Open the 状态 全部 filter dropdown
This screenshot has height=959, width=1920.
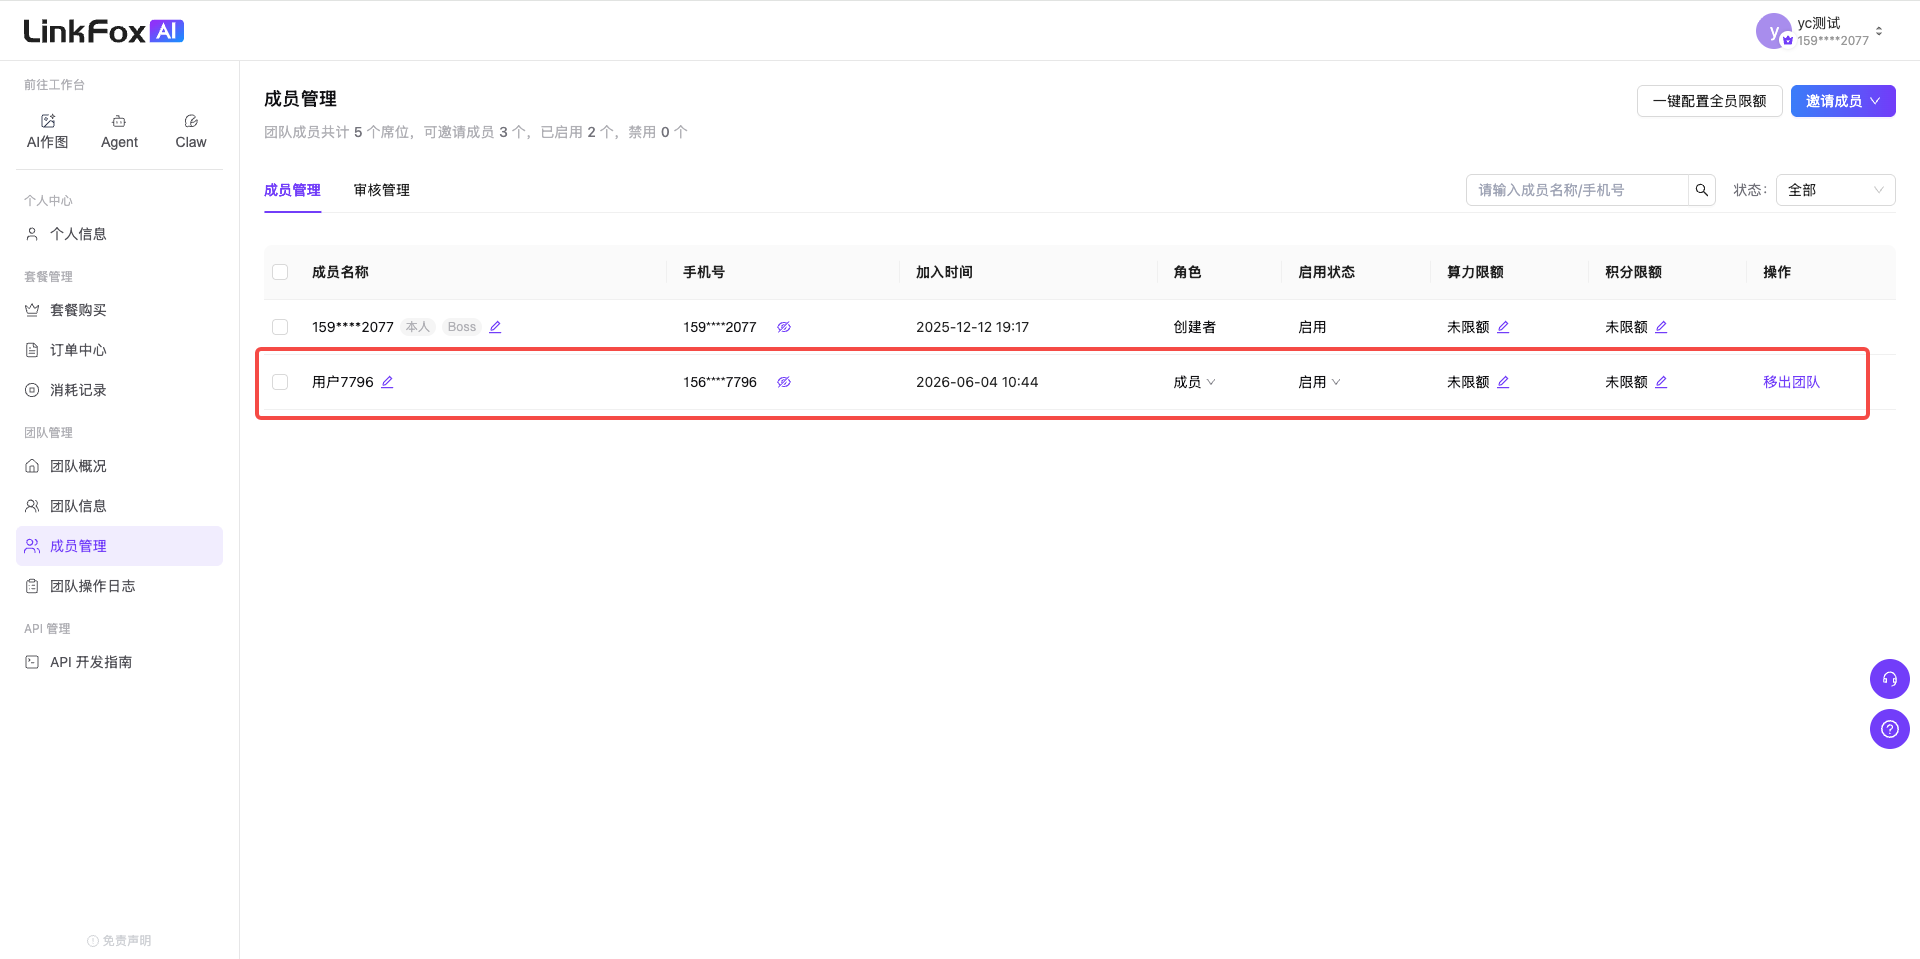click(1835, 190)
